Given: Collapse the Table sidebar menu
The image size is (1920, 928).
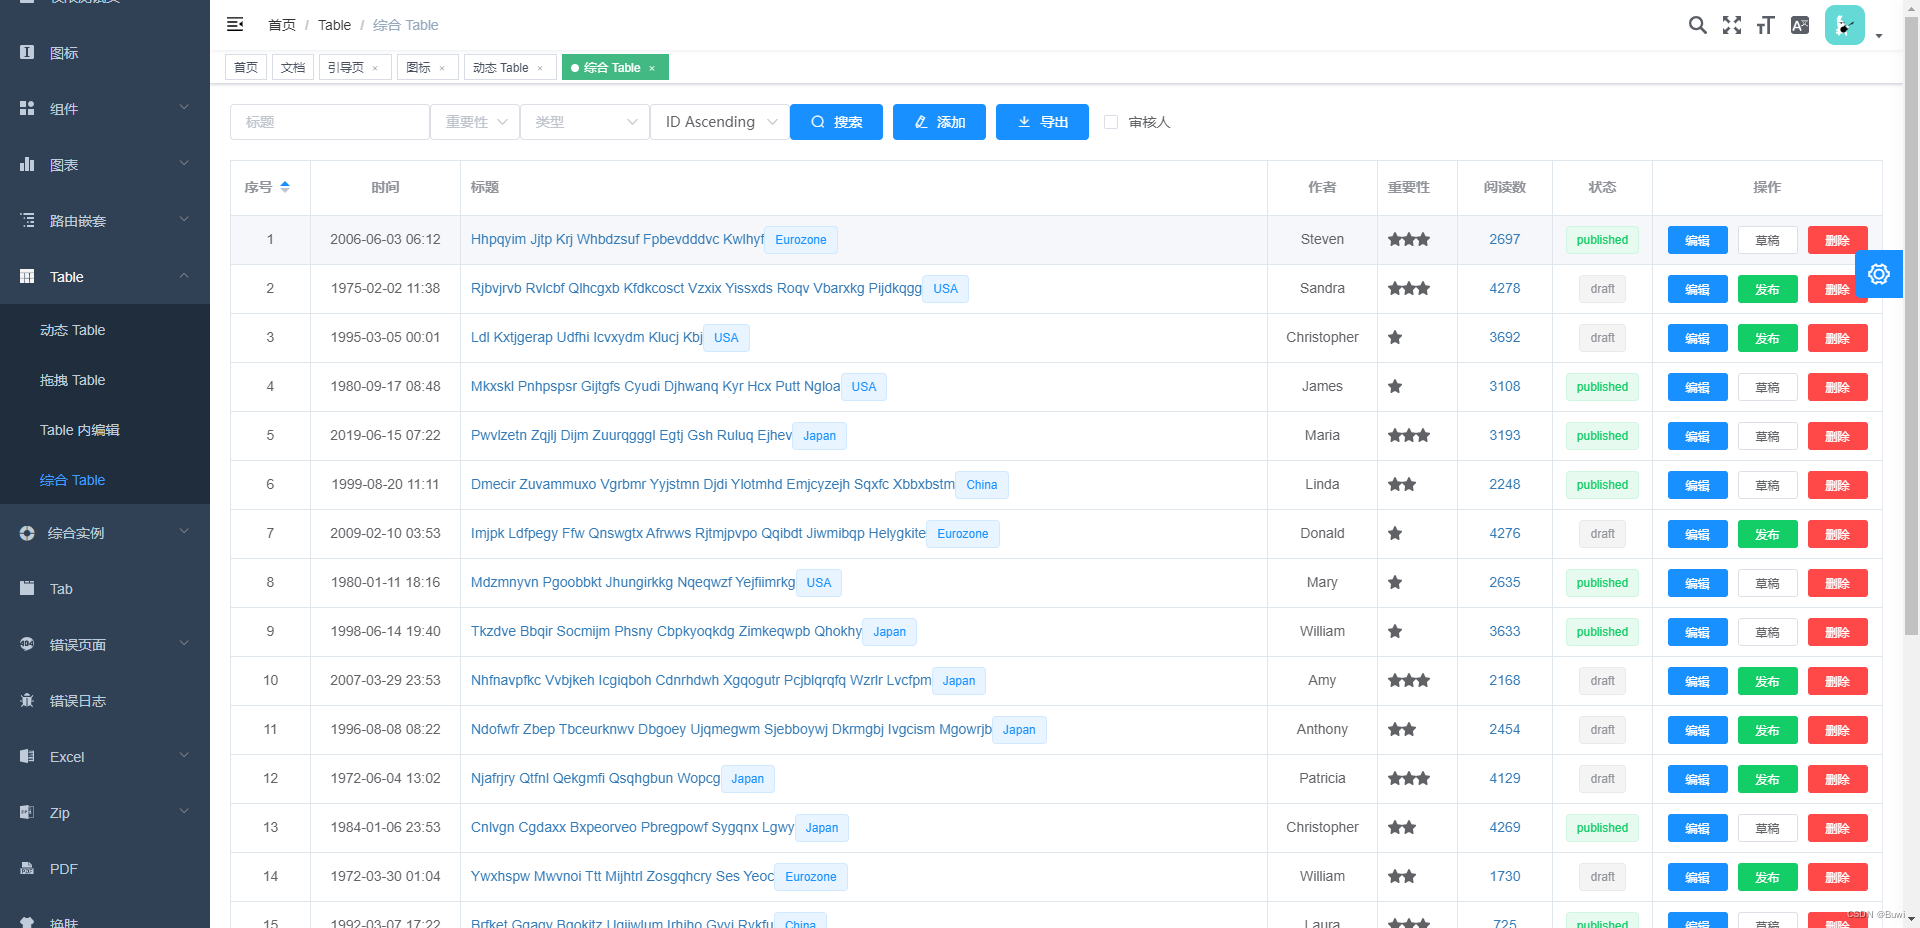Looking at the screenshot, I should (x=184, y=275).
